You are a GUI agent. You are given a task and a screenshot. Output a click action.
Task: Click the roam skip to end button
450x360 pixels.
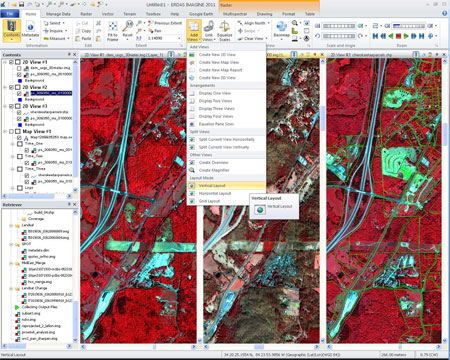pos(421,36)
